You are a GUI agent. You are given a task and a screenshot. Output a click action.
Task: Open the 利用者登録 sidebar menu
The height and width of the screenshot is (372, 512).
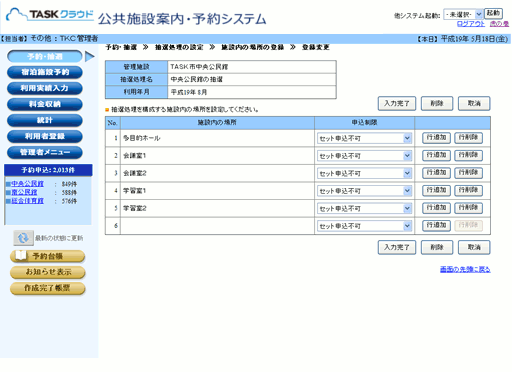click(45, 136)
